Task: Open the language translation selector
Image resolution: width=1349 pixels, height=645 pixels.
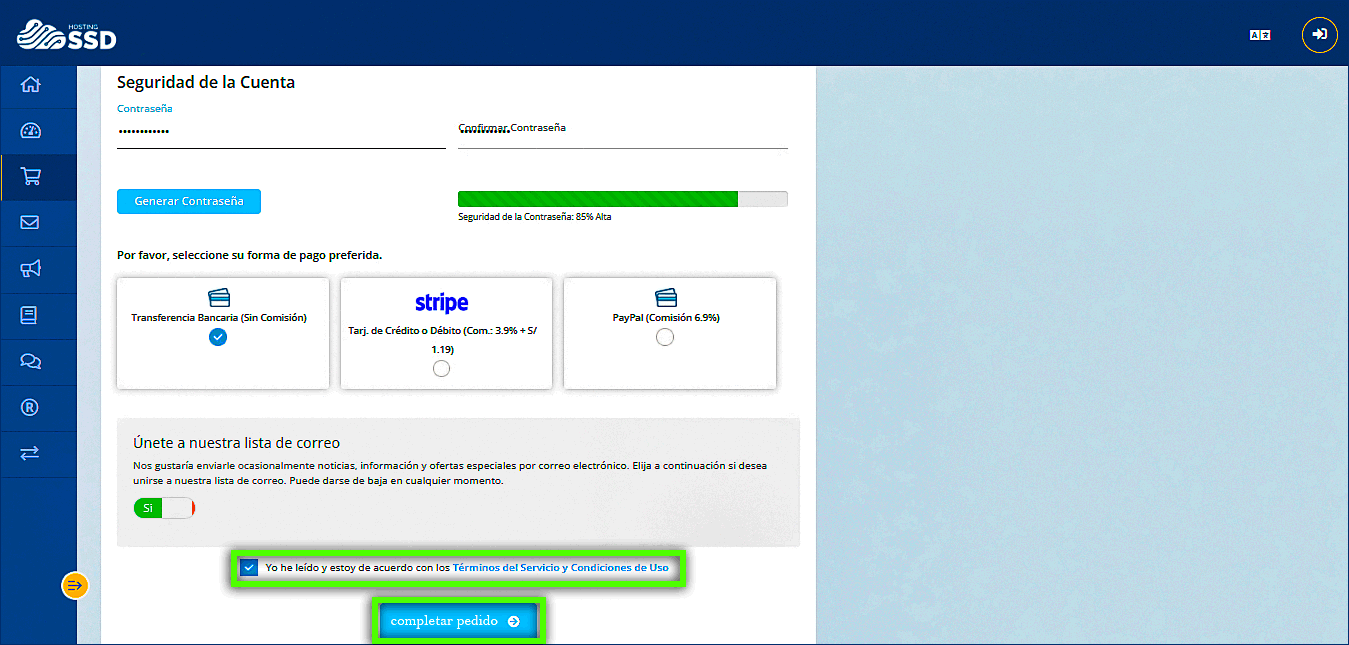Action: [1259, 35]
